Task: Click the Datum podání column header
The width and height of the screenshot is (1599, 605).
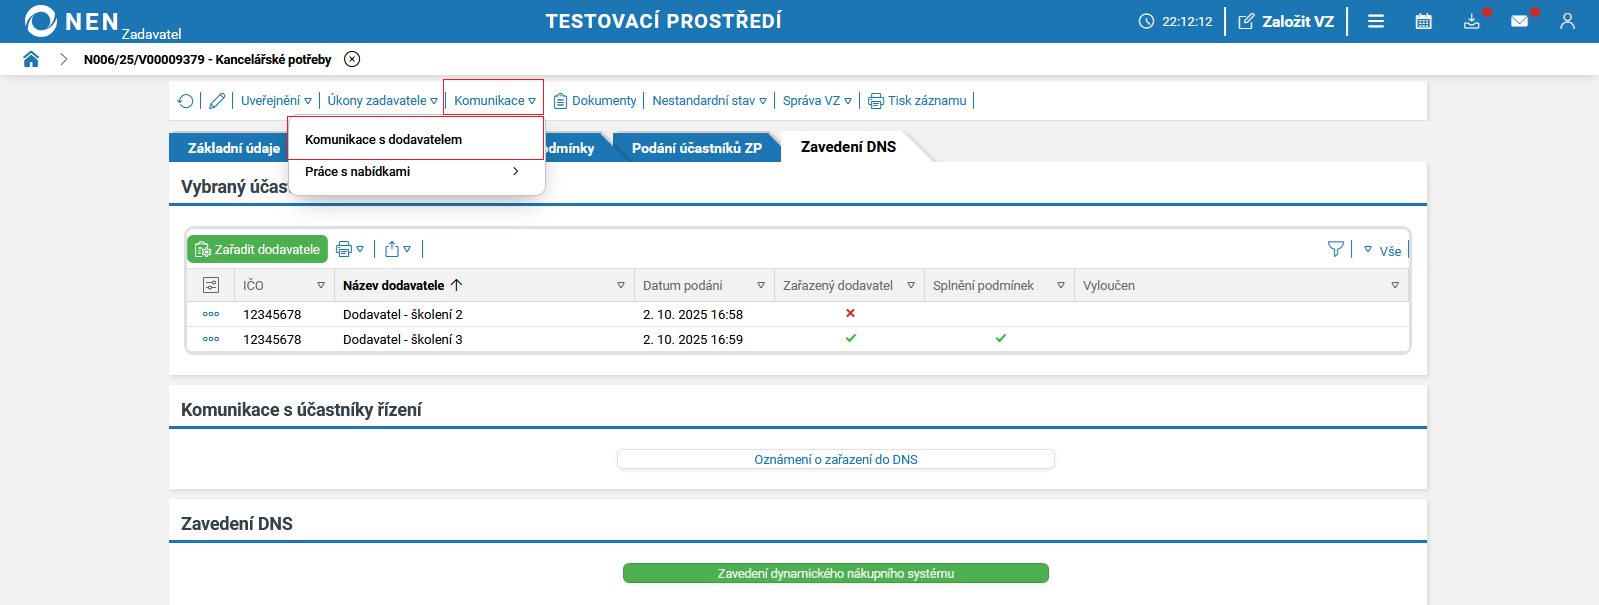Action: [683, 285]
